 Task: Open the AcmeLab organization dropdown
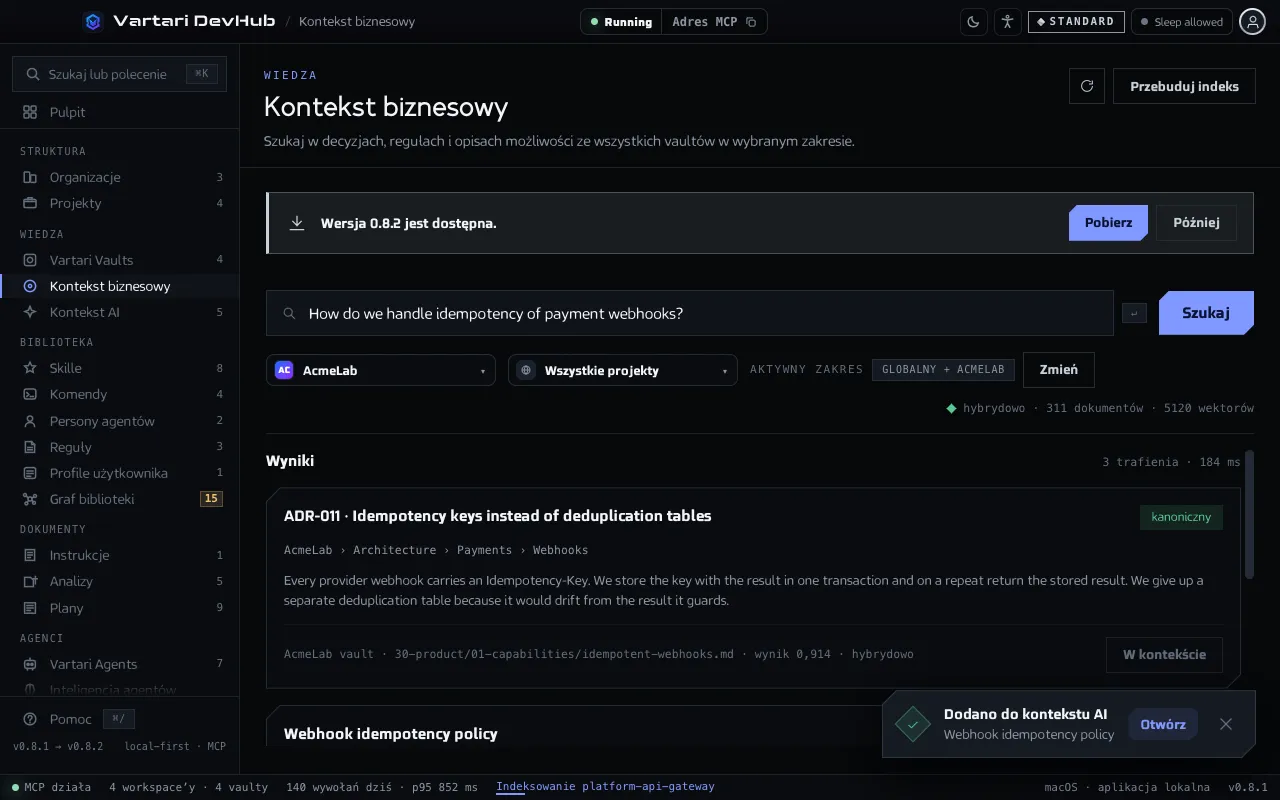point(381,370)
